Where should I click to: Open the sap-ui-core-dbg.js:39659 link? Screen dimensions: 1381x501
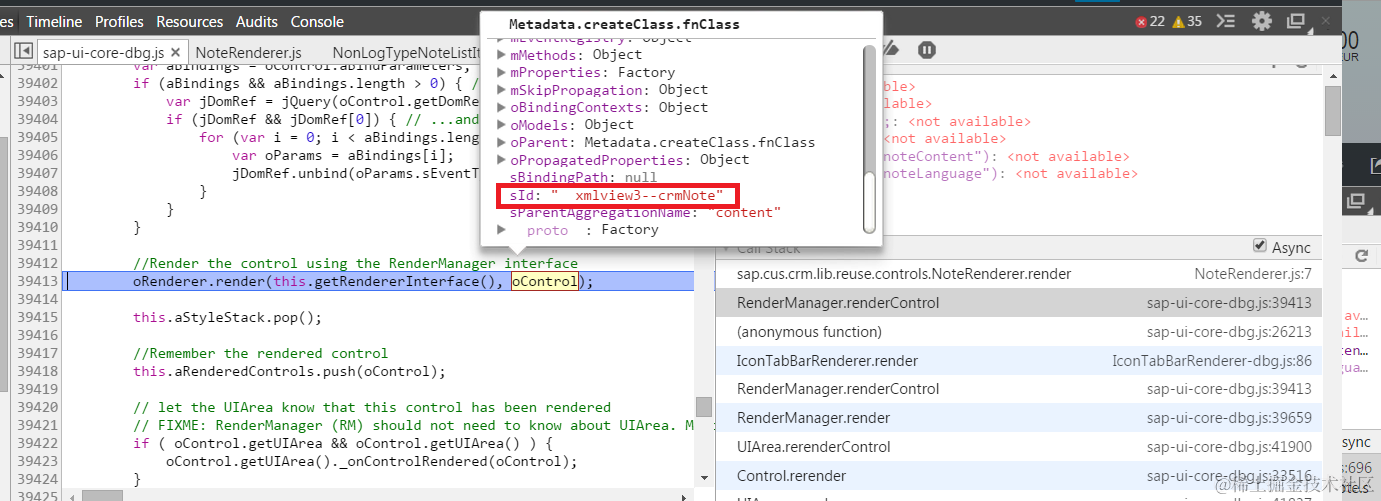click(x=1229, y=418)
